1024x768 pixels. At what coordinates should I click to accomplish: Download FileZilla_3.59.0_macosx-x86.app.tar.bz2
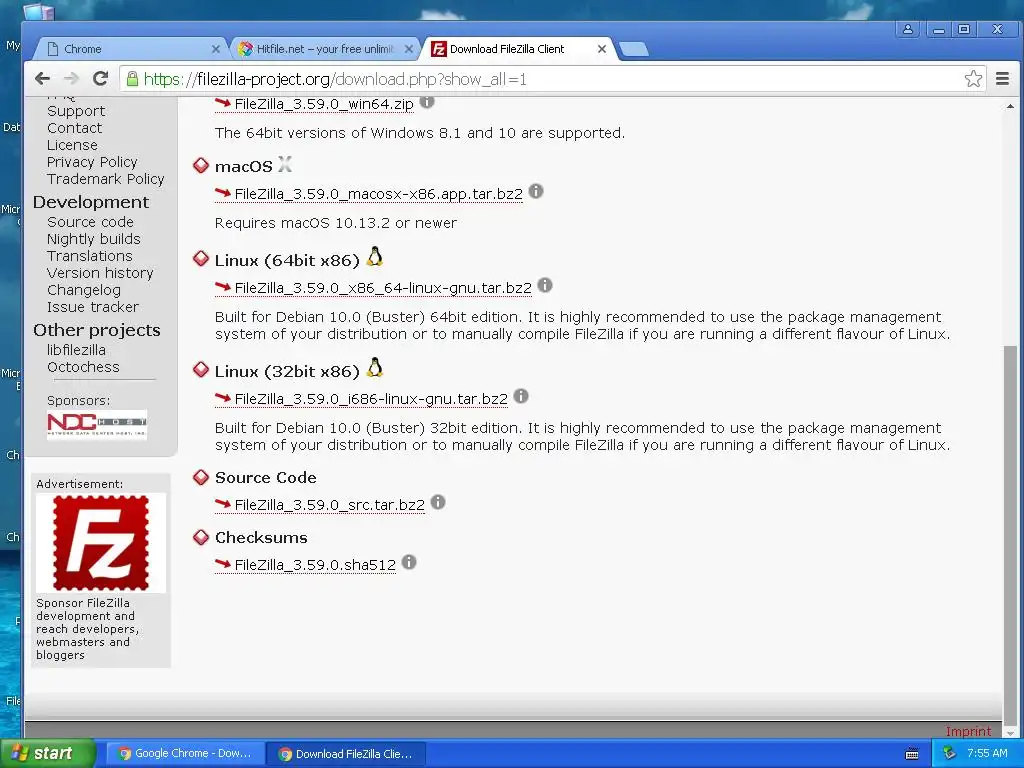(379, 194)
